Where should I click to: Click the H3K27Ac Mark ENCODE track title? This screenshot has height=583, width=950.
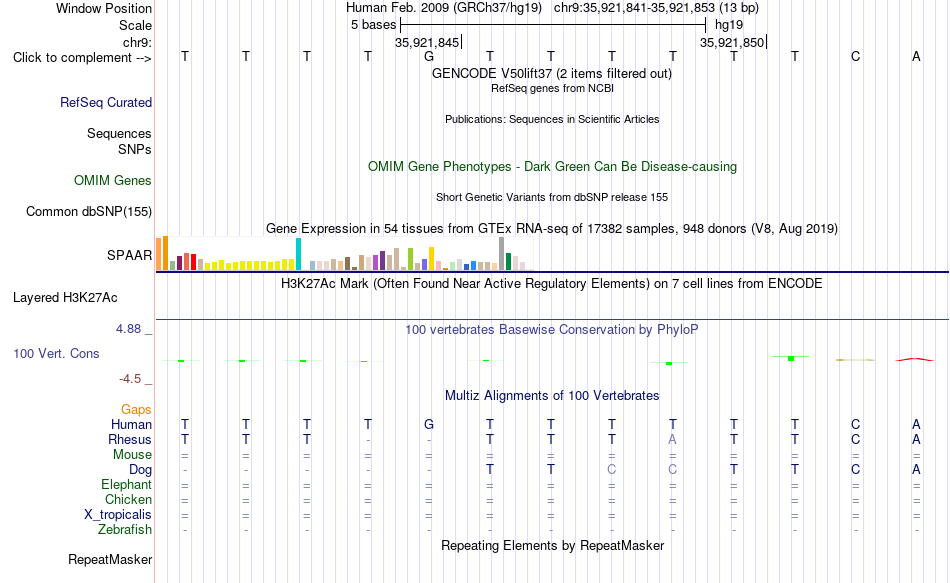pos(552,284)
